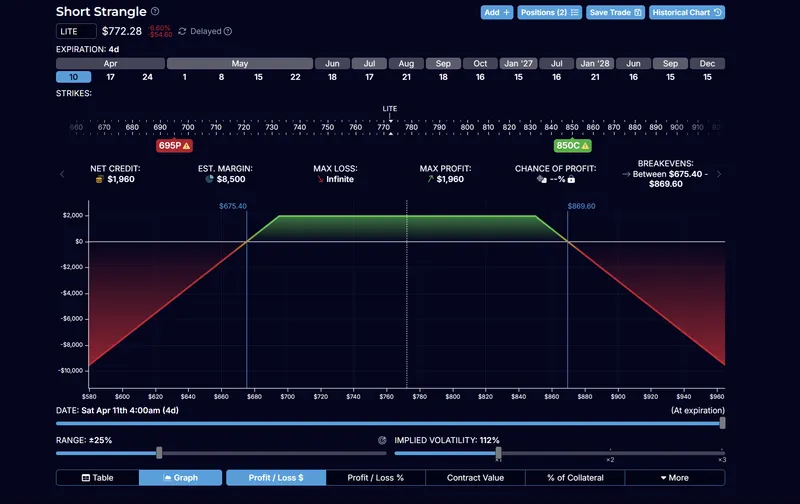The height and width of the screenshot is (504, 800).
Task: Open the More dropdown menu
Action: point(674,478)
